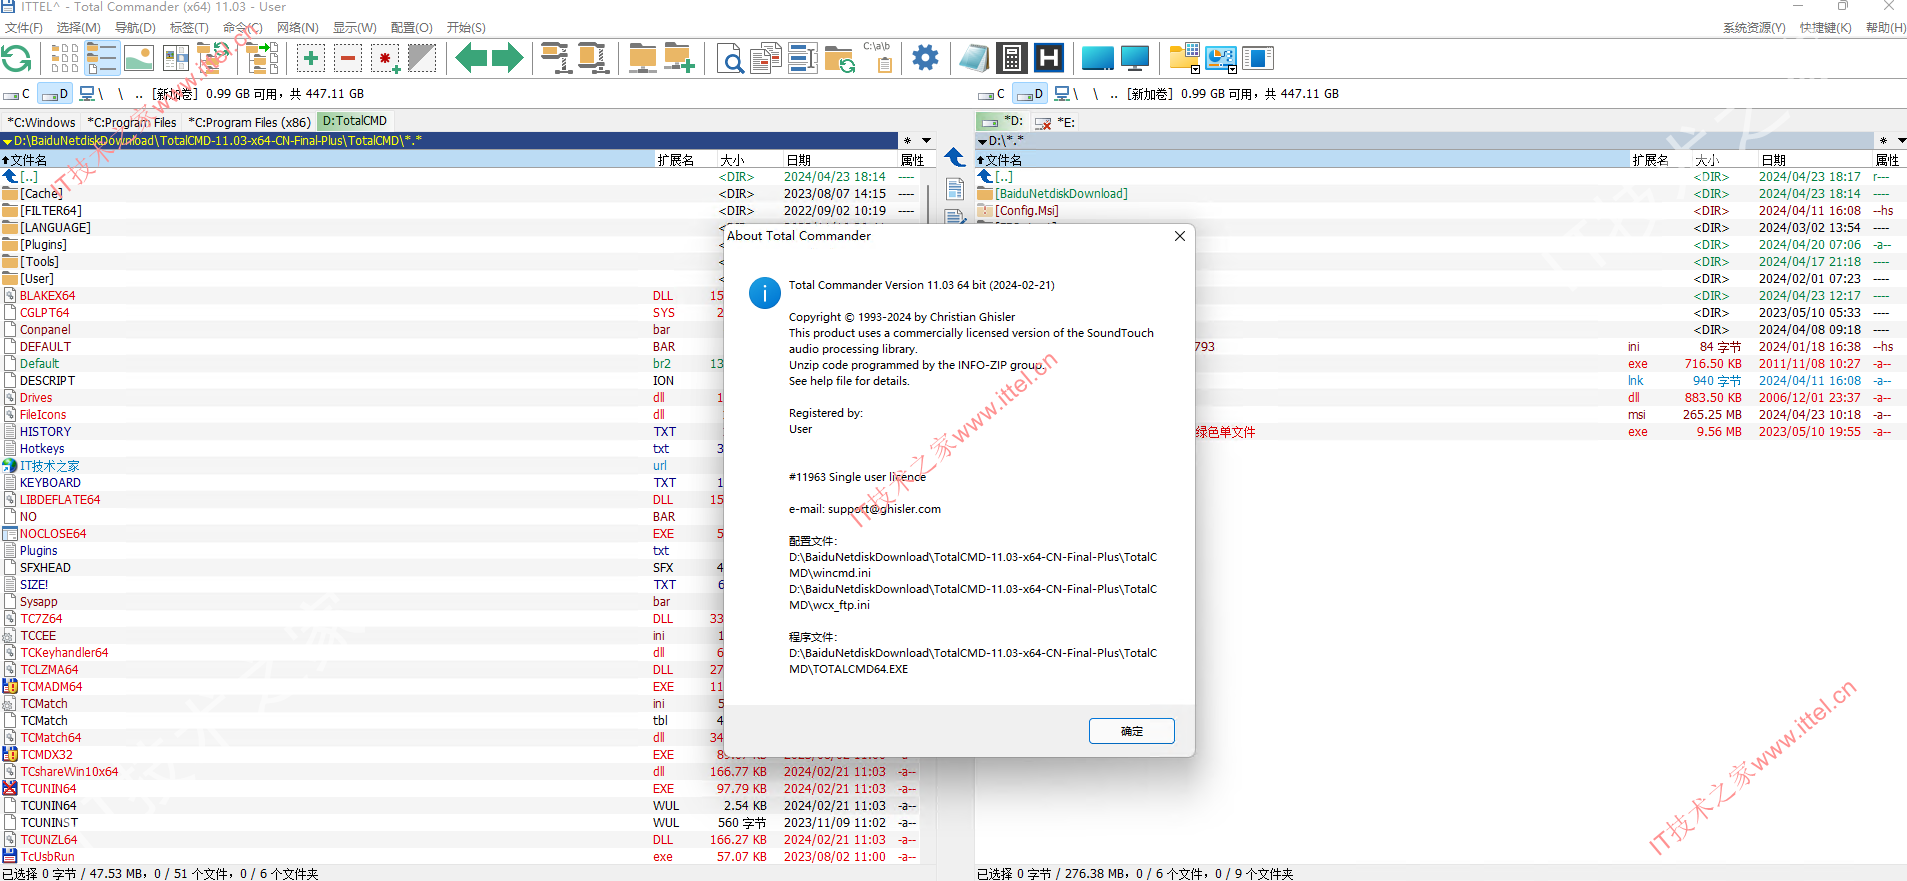Viewport: 1907px width, 881px height.
Task: Open the 系统资源(Y) menu
Action: coord(1754,28)
